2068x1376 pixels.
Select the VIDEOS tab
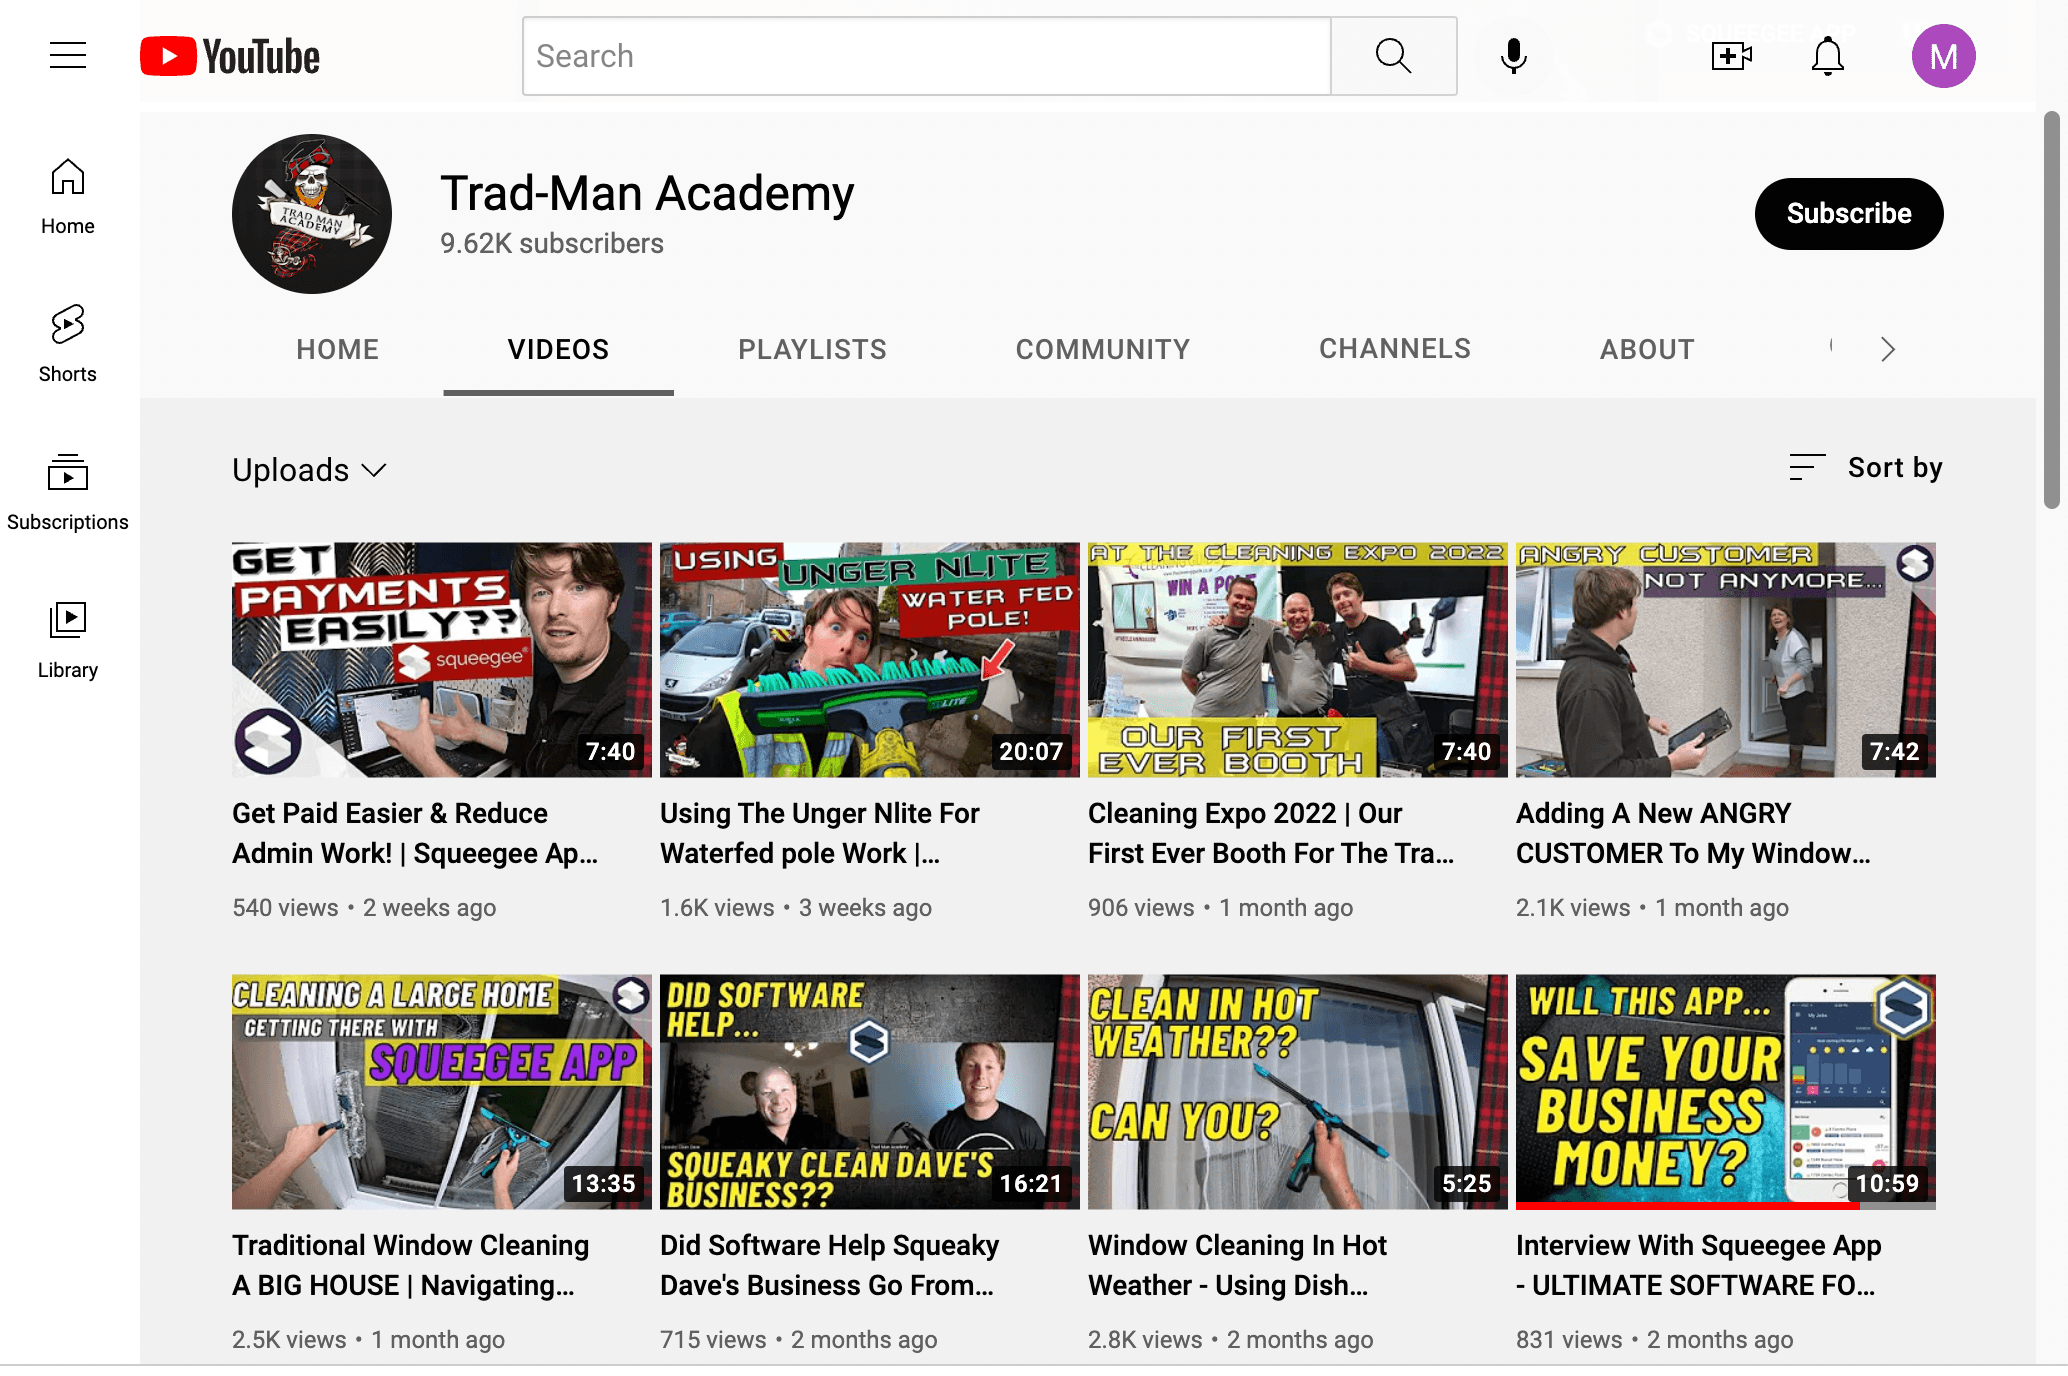click(x=558, y=349)
